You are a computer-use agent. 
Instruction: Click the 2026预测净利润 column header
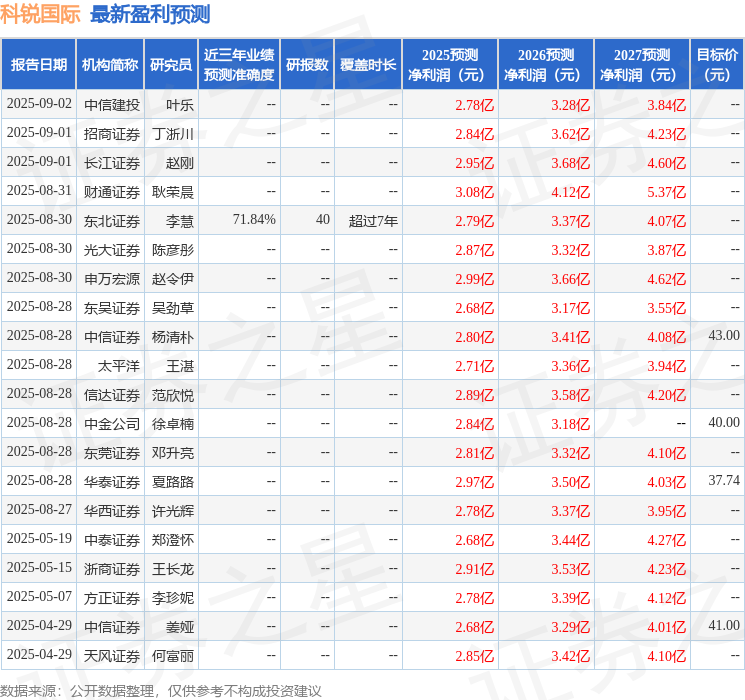[546, 65]
